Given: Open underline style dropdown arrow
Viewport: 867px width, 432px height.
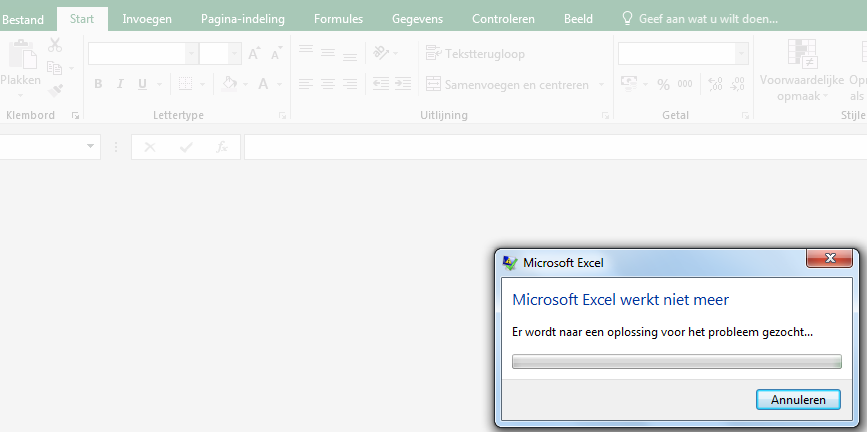Looking at the screenshot, I should (x=159, y=85).
